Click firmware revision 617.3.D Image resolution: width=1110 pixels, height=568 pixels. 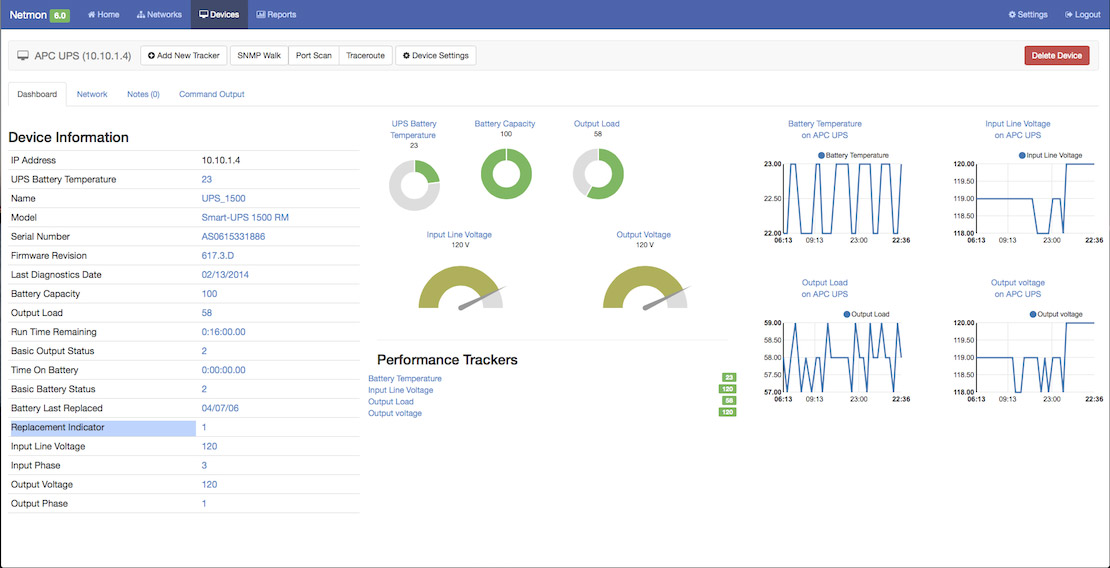[x=218, y=256]
